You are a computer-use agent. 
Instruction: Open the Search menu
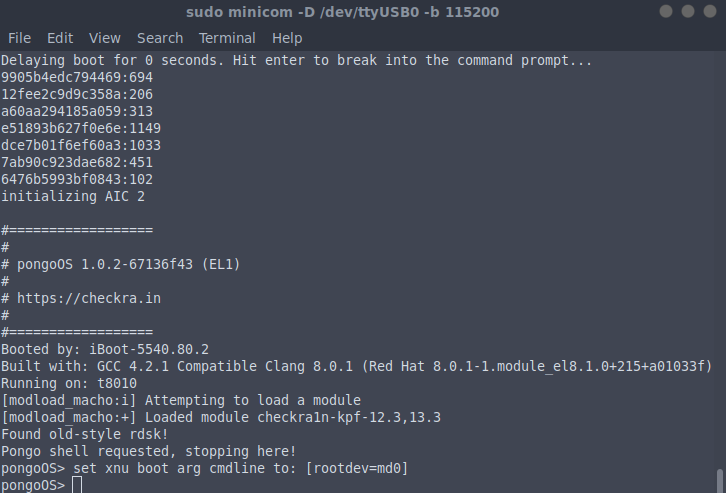160,38
